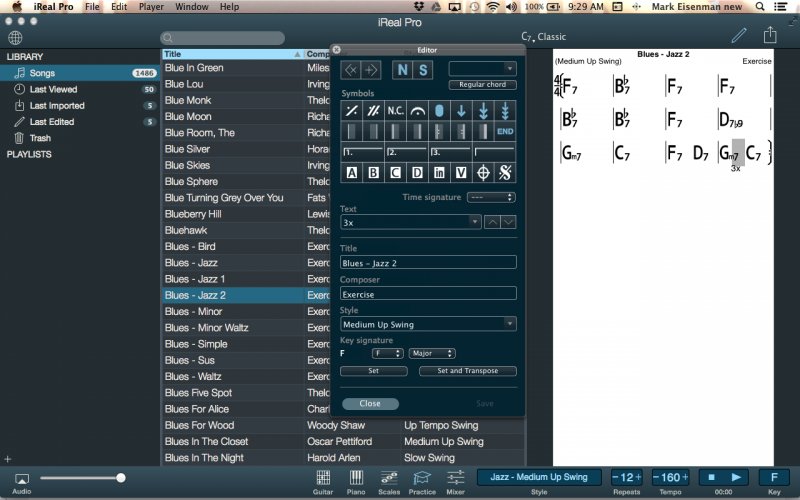Start playback with the play button

(x=736, y=478)
